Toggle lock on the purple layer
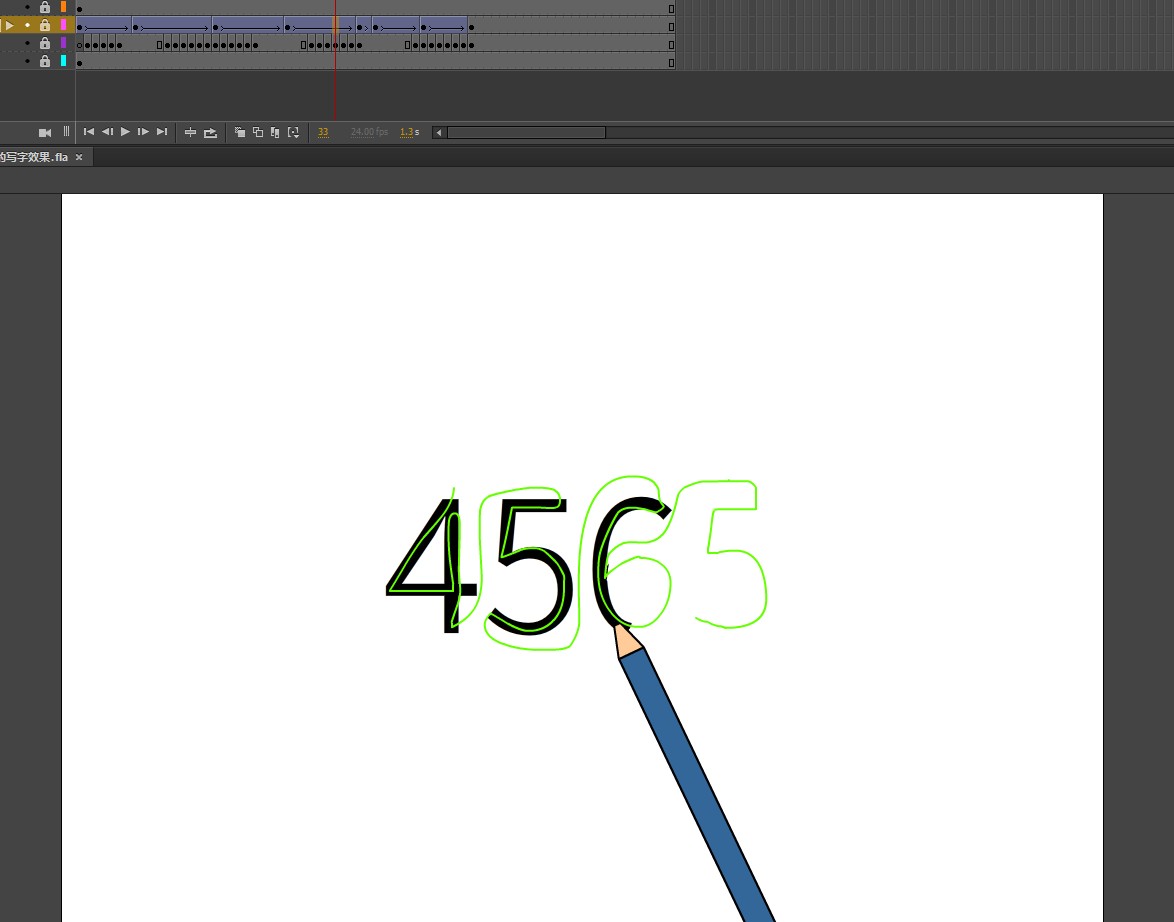Viewport: 1174px width, 922px height. [x=45, y=43]
